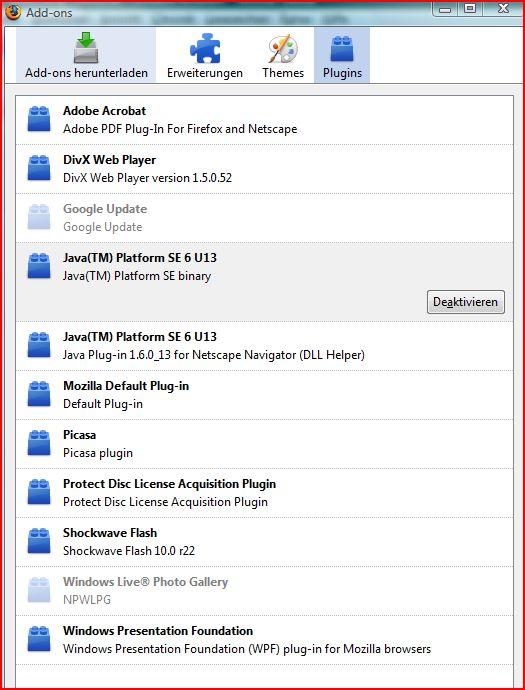Disable Java plugin with Deaktivieren button
Viewport: 525px width, 690px height.
(466, 302)
